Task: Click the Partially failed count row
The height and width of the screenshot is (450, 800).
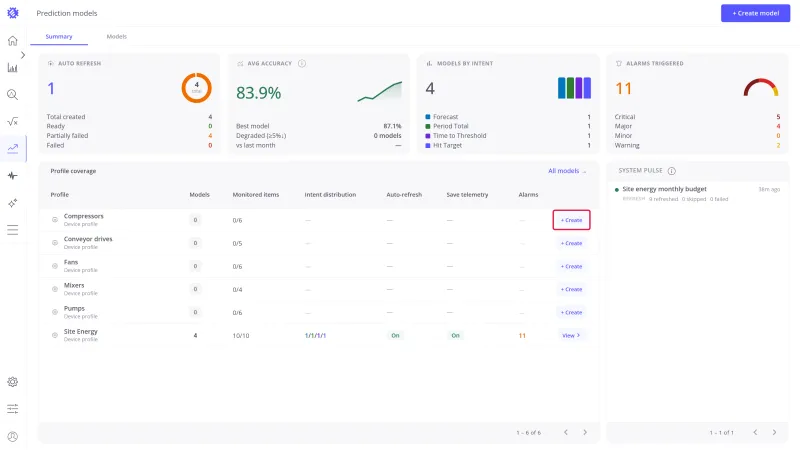Action: tap(129, 136)
